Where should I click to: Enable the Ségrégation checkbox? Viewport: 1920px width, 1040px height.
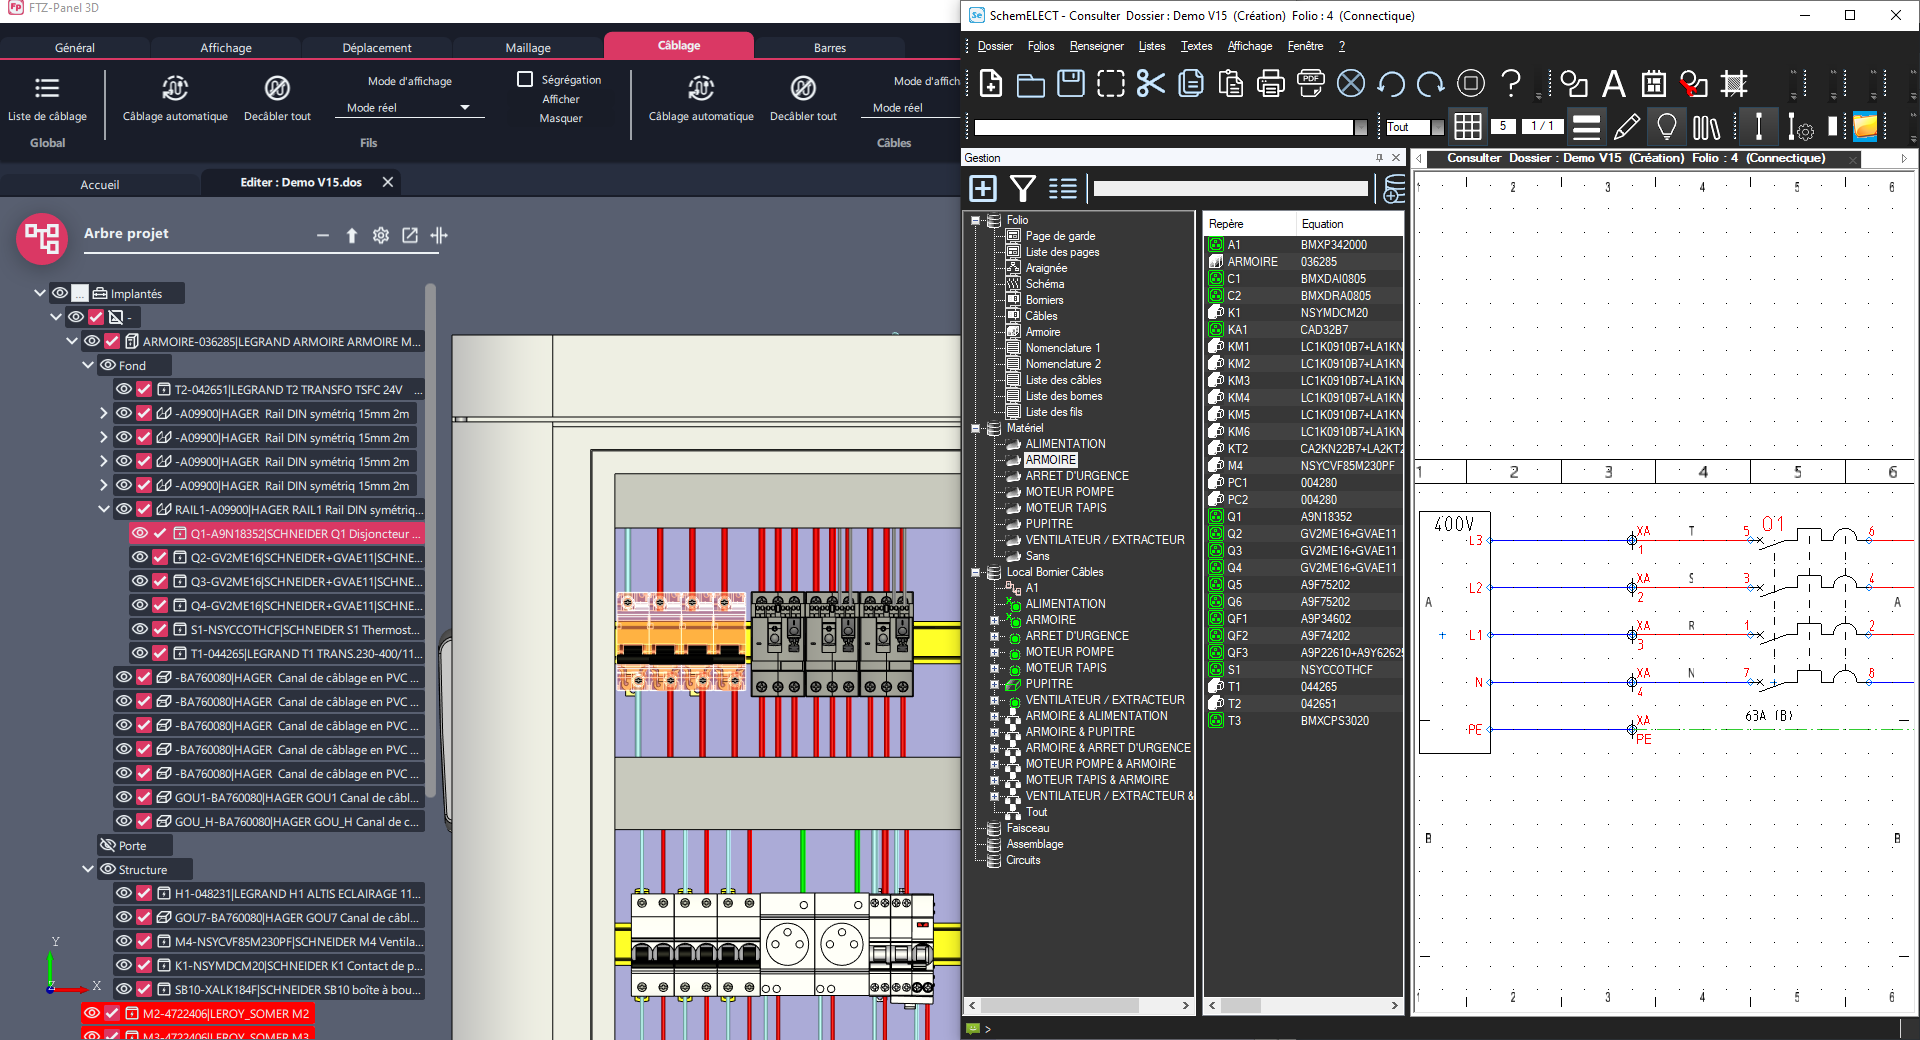coord(525,79)
